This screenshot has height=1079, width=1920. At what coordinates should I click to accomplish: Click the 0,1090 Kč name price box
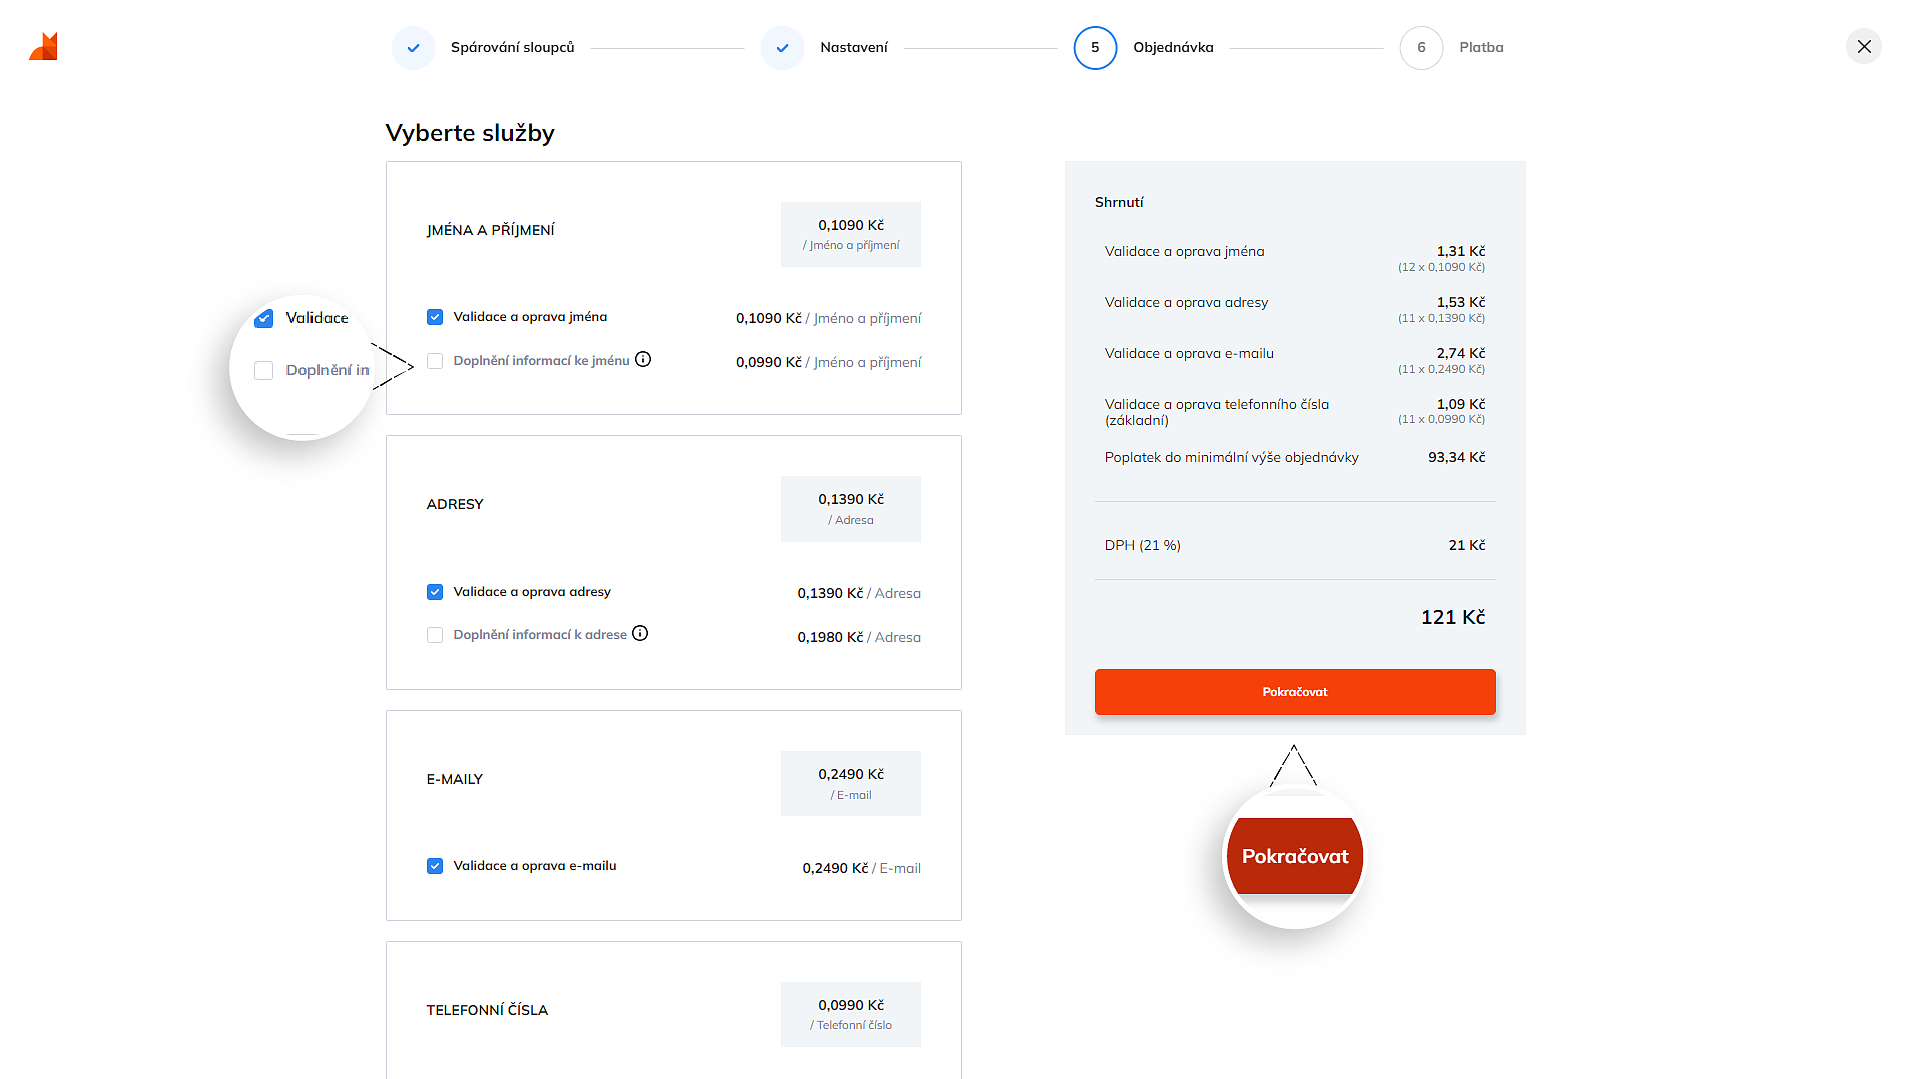pyautogui.click(x=850, y=234)
